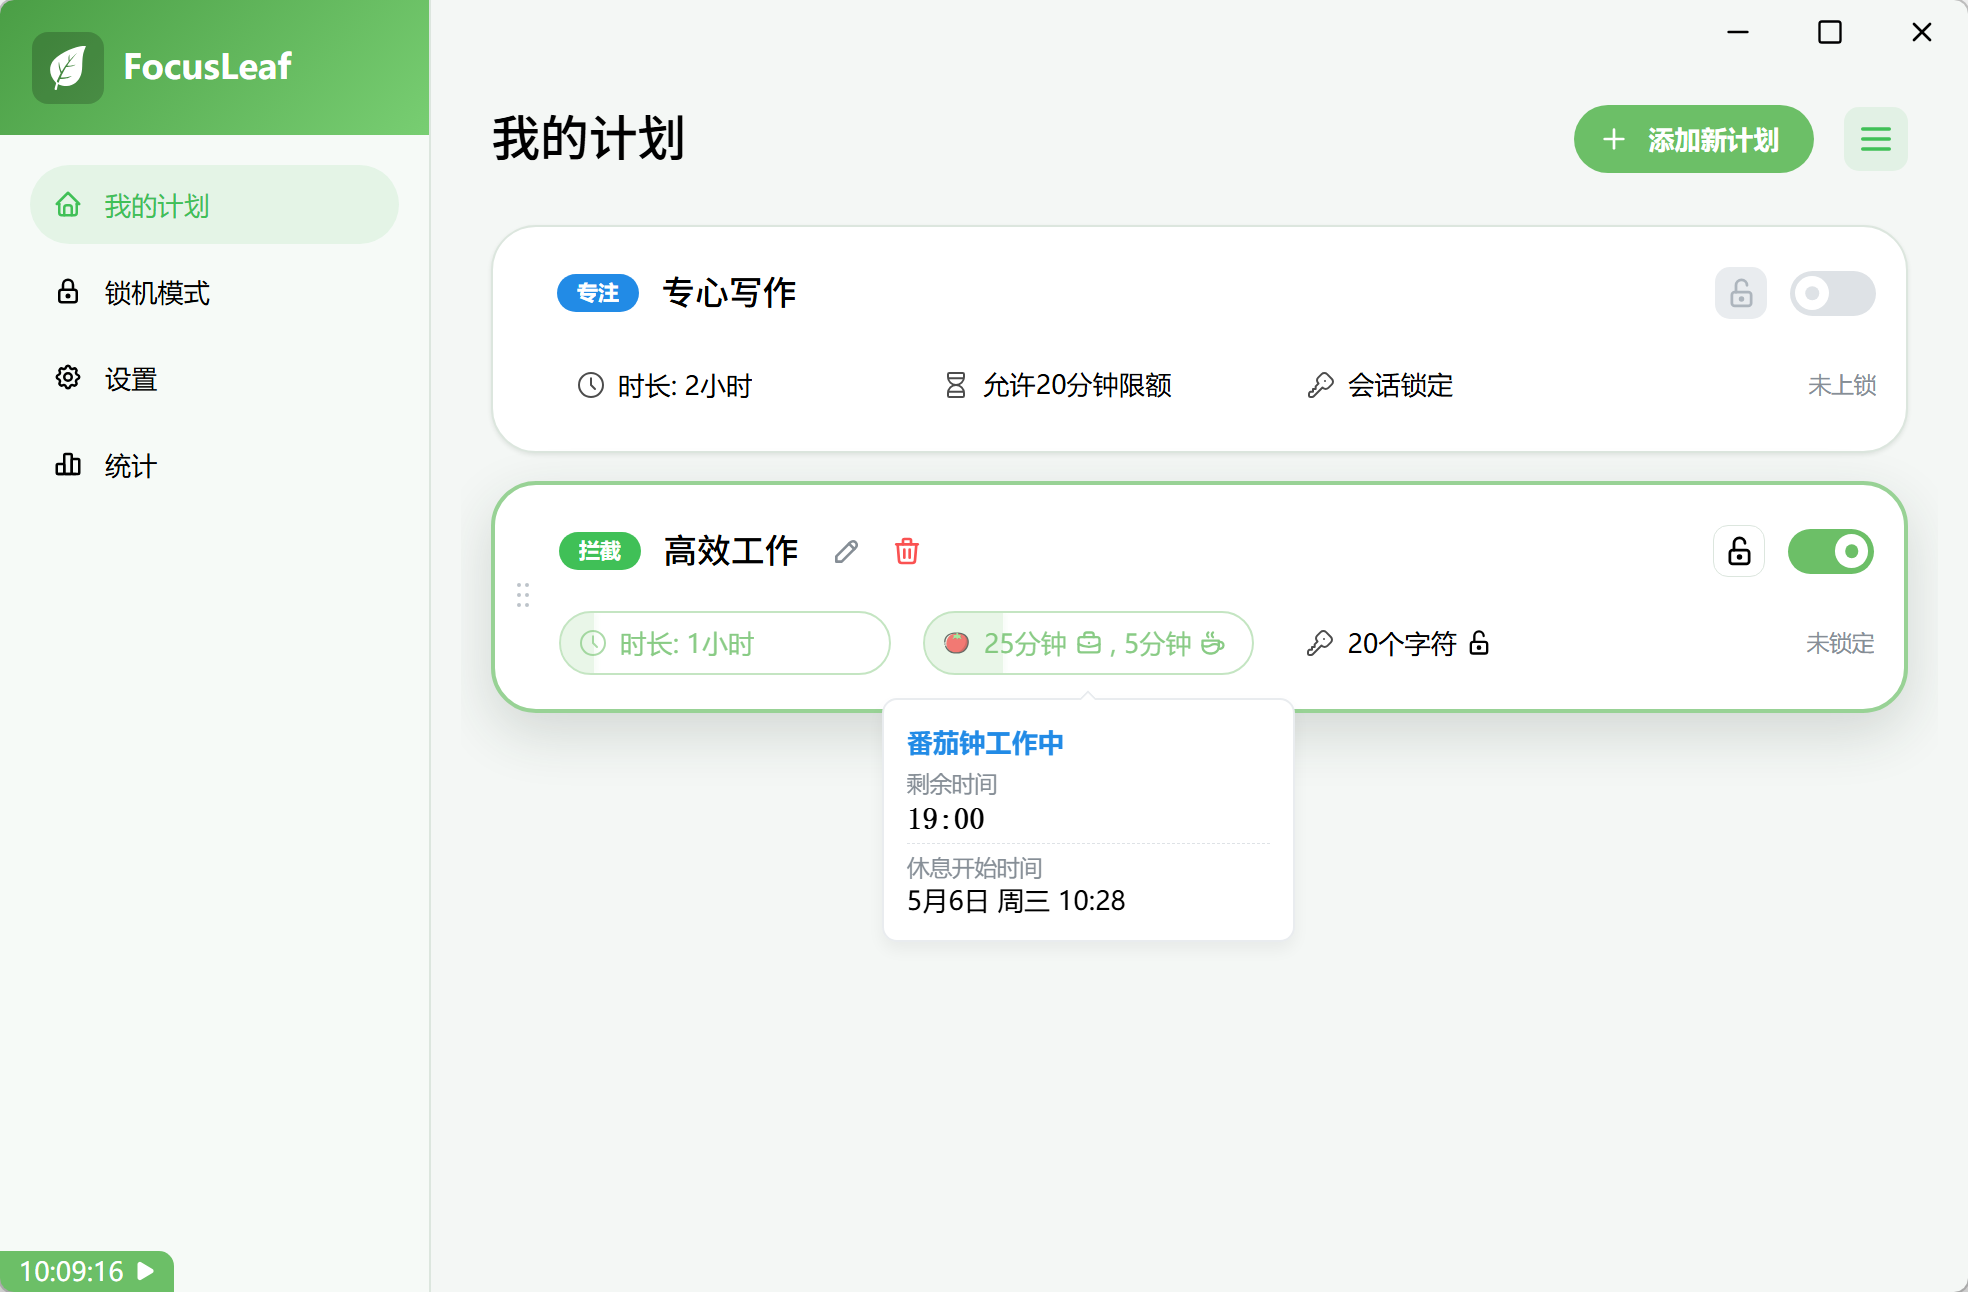1968x1292 pixels.
Task: Maximize the FocusLeaf window
Action: [1830, 32]
